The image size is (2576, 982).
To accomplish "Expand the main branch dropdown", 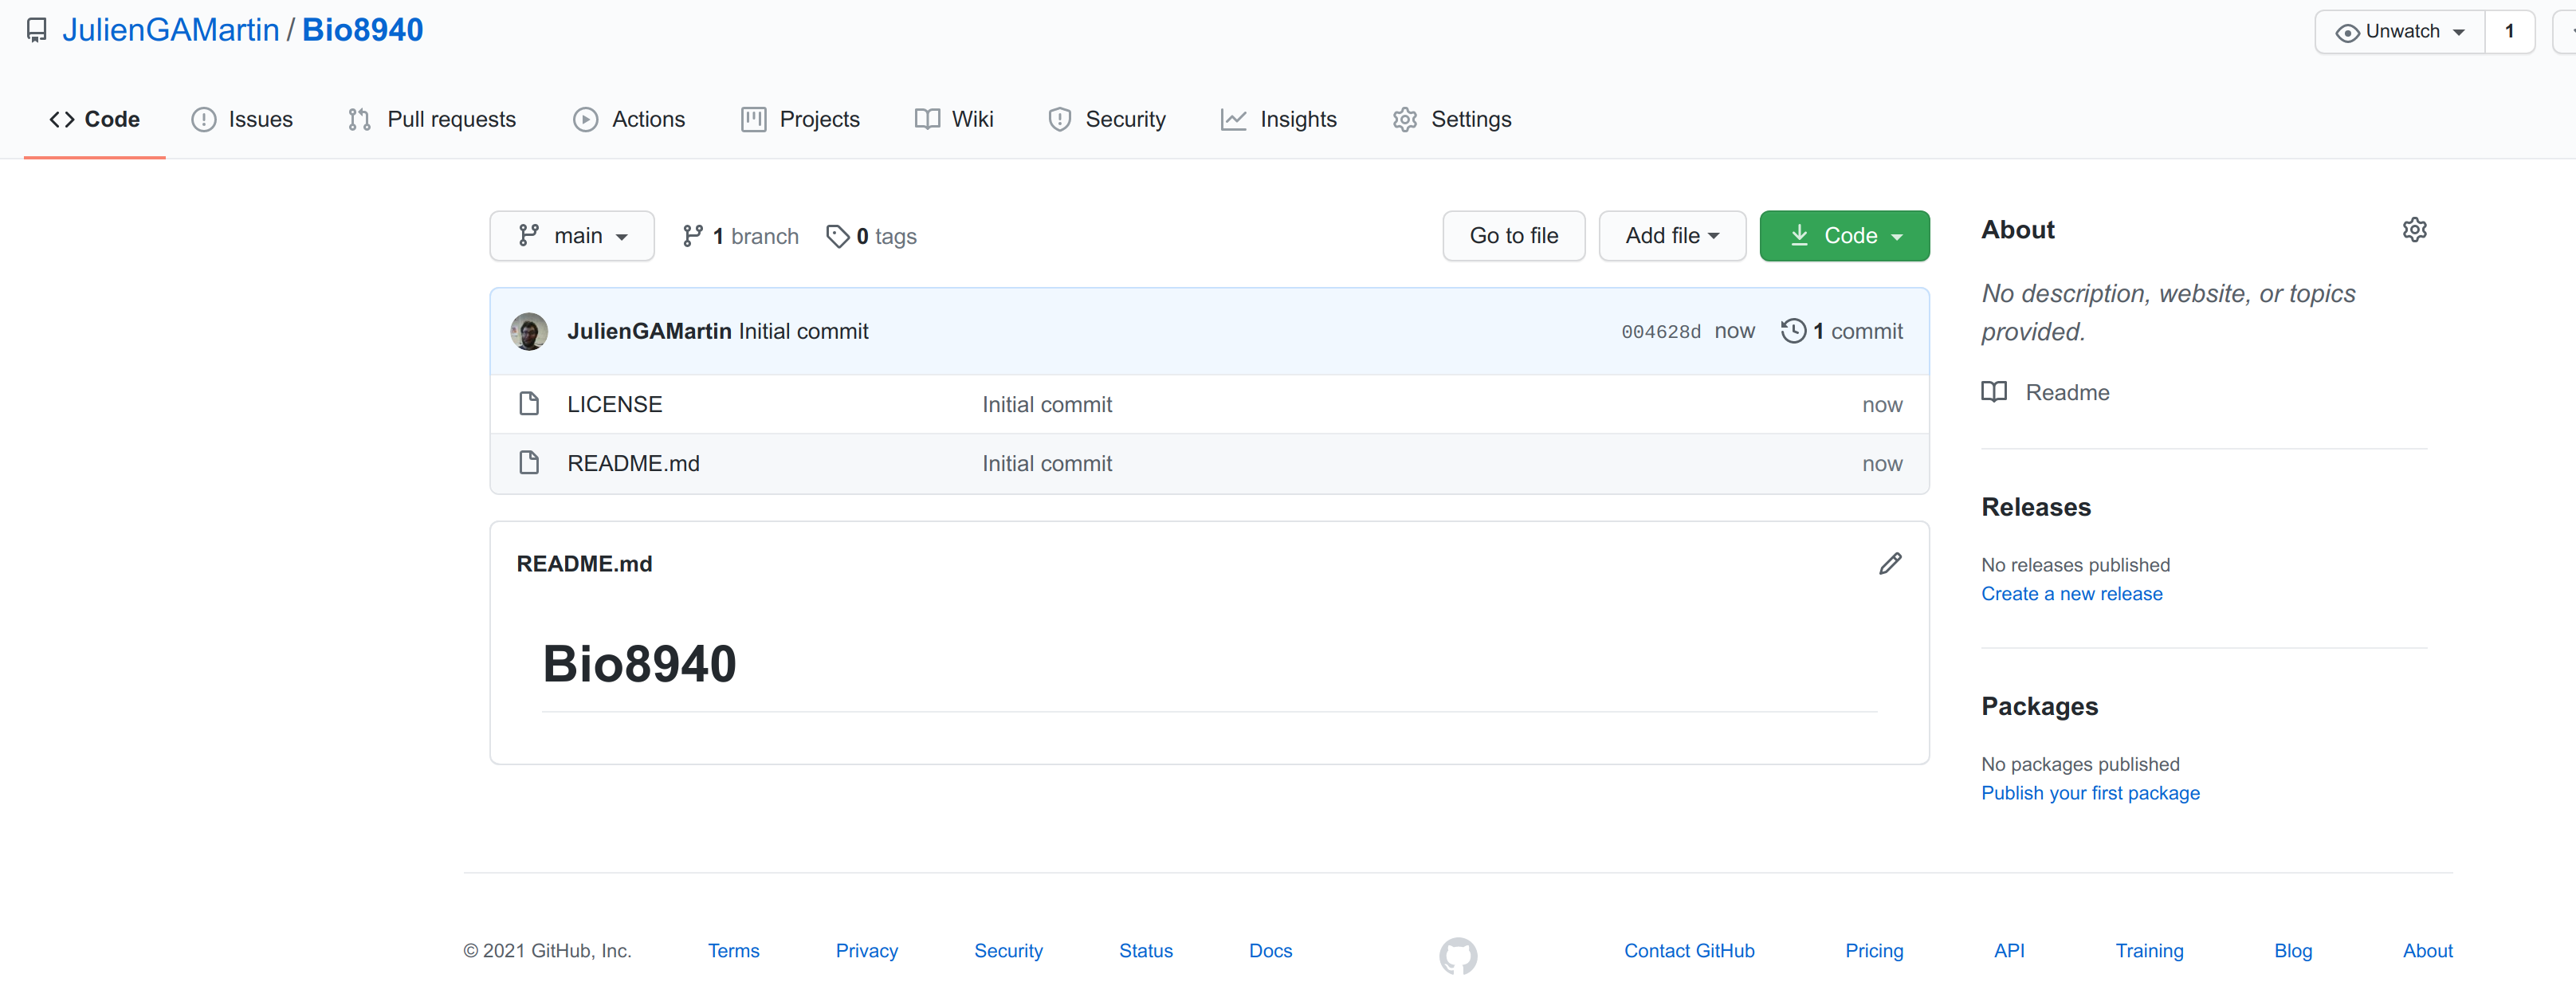I will (x=572, y=236).
